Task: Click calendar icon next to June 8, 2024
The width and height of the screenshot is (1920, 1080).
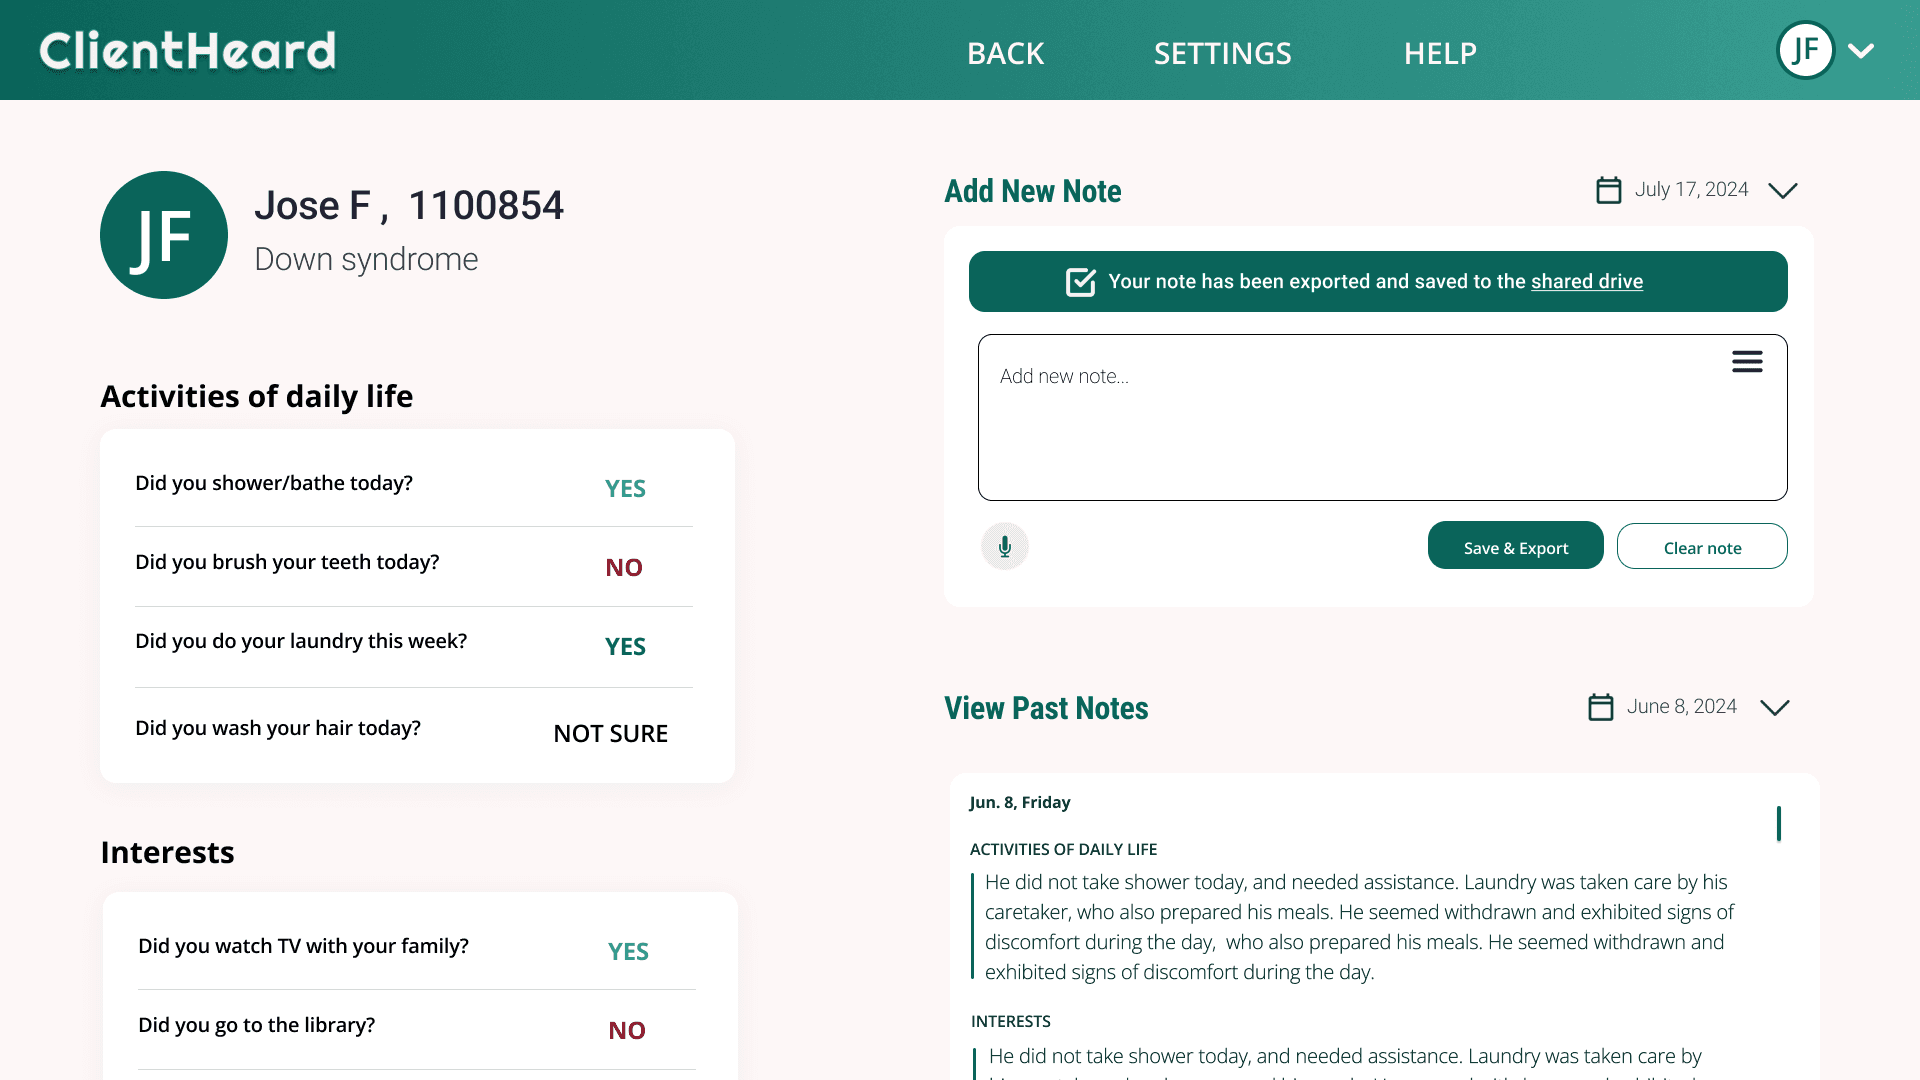Action: [x=1600, y=707]
